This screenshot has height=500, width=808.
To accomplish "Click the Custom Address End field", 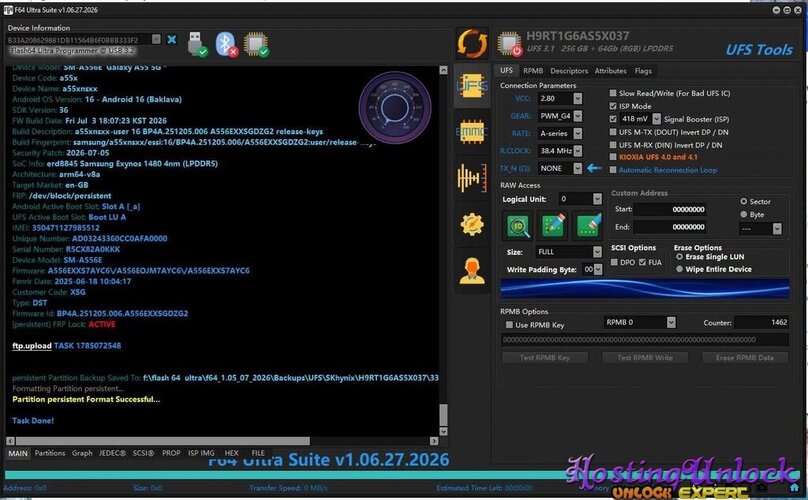I will [670, 227].
